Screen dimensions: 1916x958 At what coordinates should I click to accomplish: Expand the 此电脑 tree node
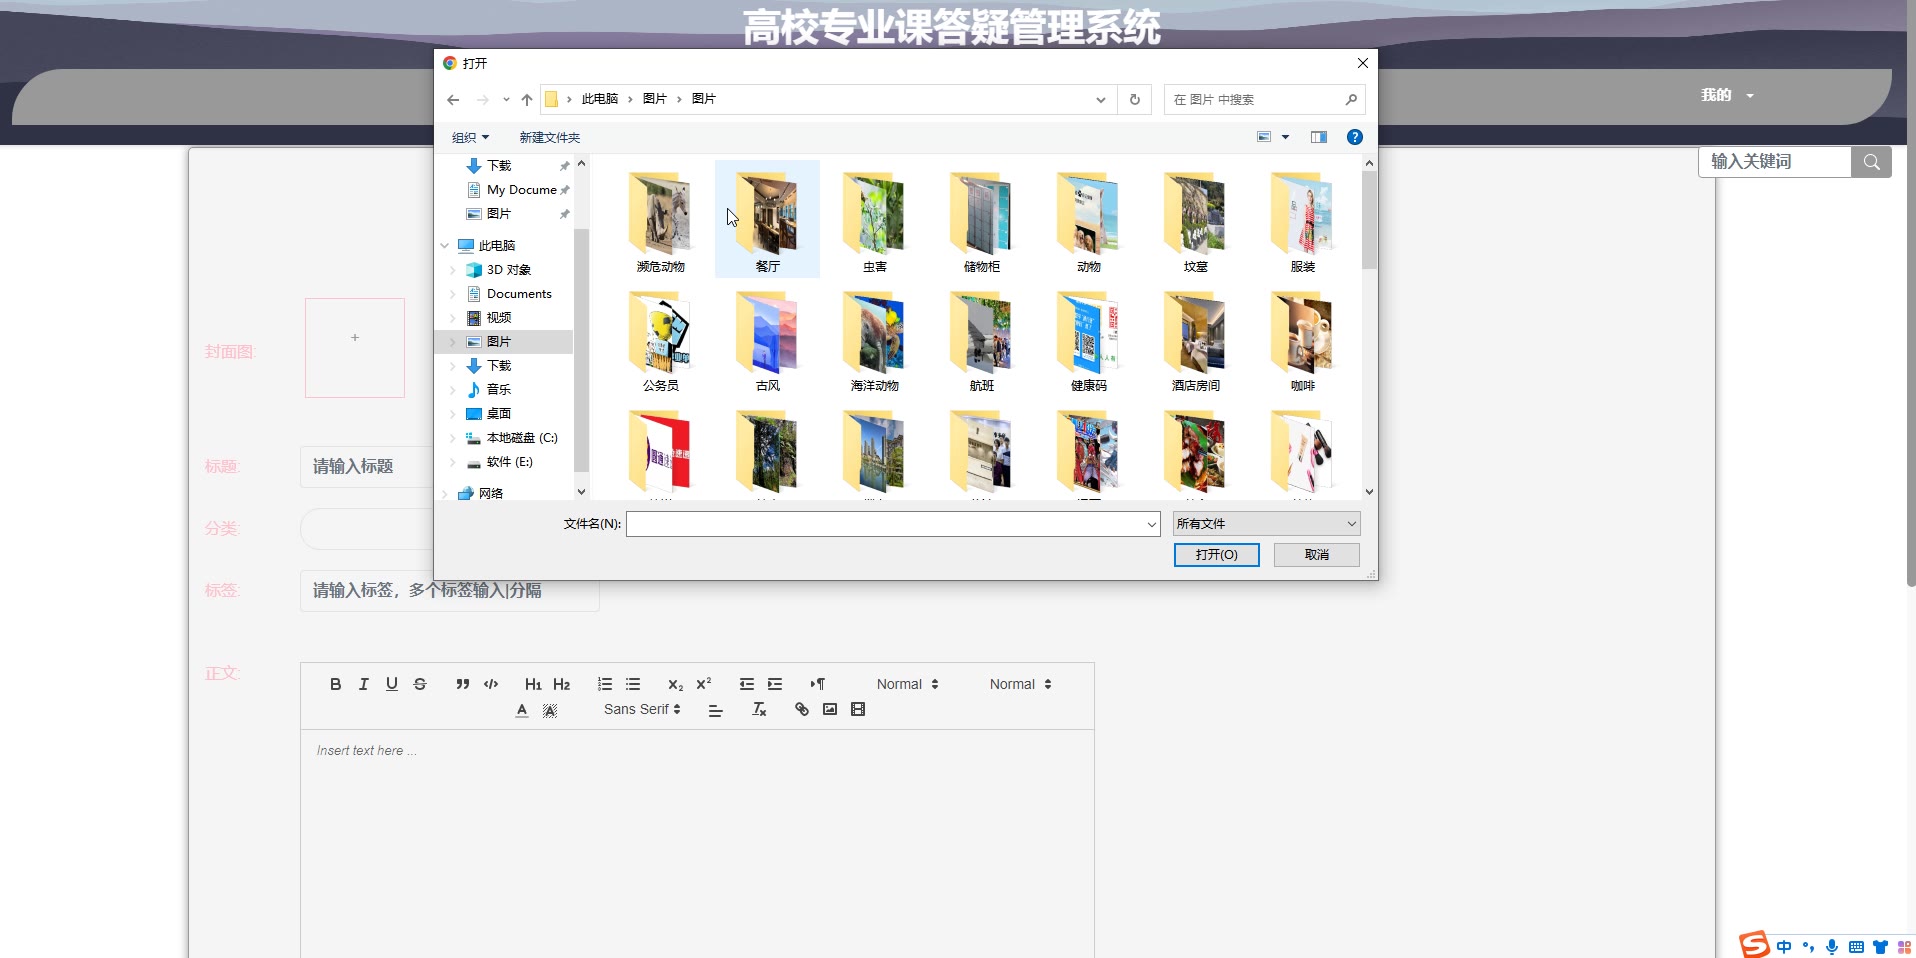click(445, 246)
